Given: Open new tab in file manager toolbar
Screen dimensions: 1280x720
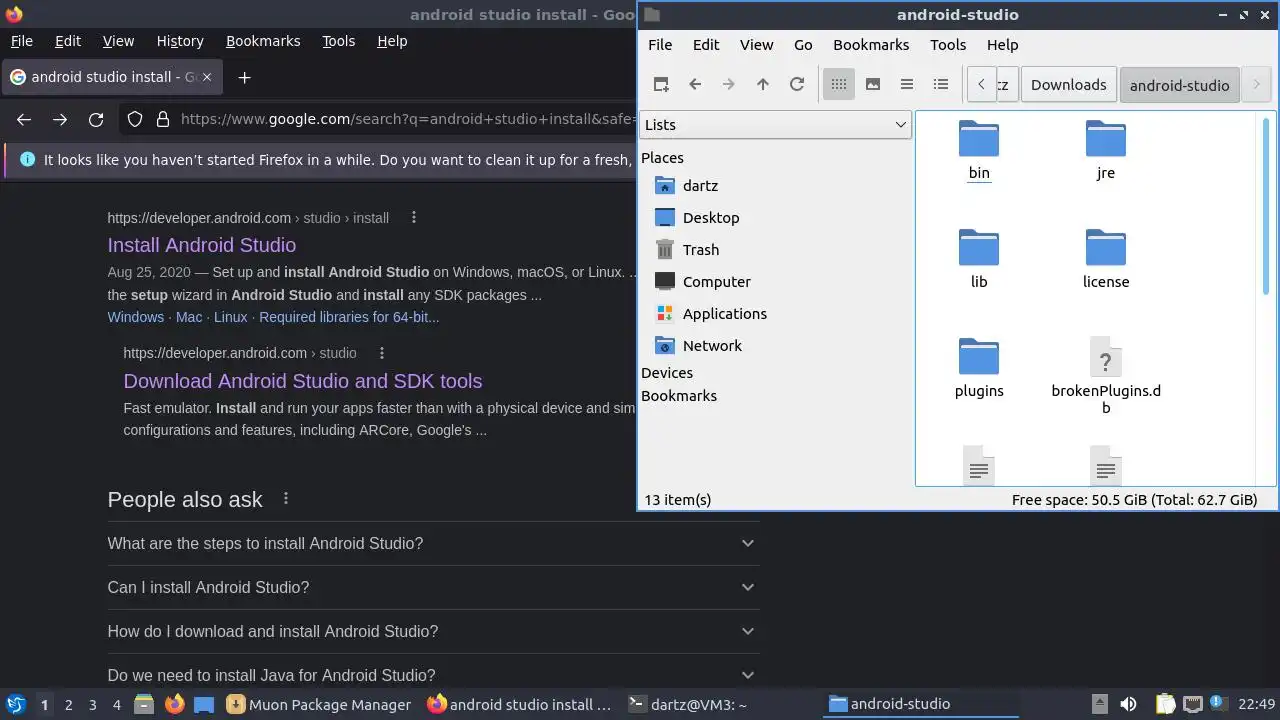Looking at the screenshot, I should point(661,85).
